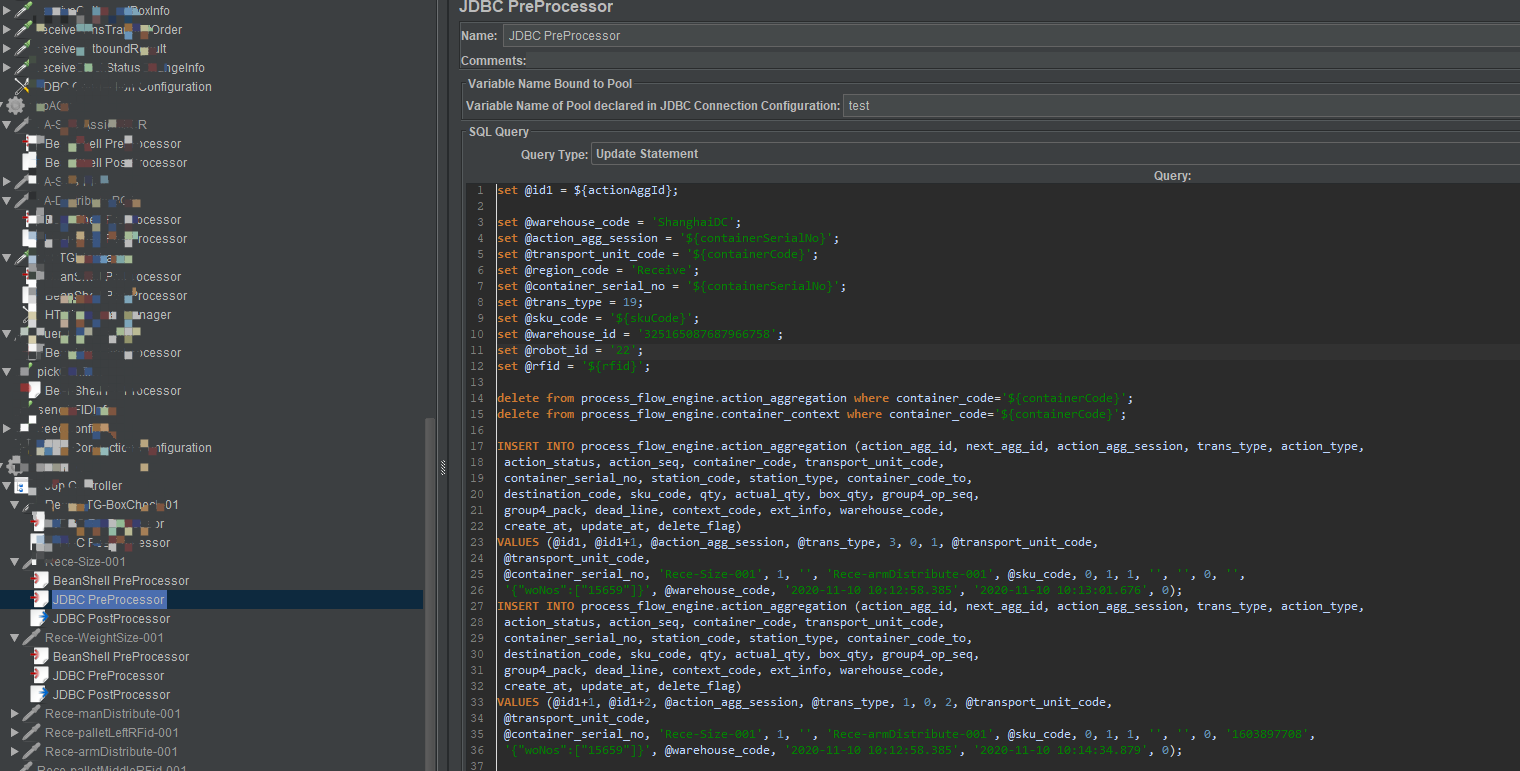
Task: Click the green sampler icon of the Order row
Action: (24, 30)
